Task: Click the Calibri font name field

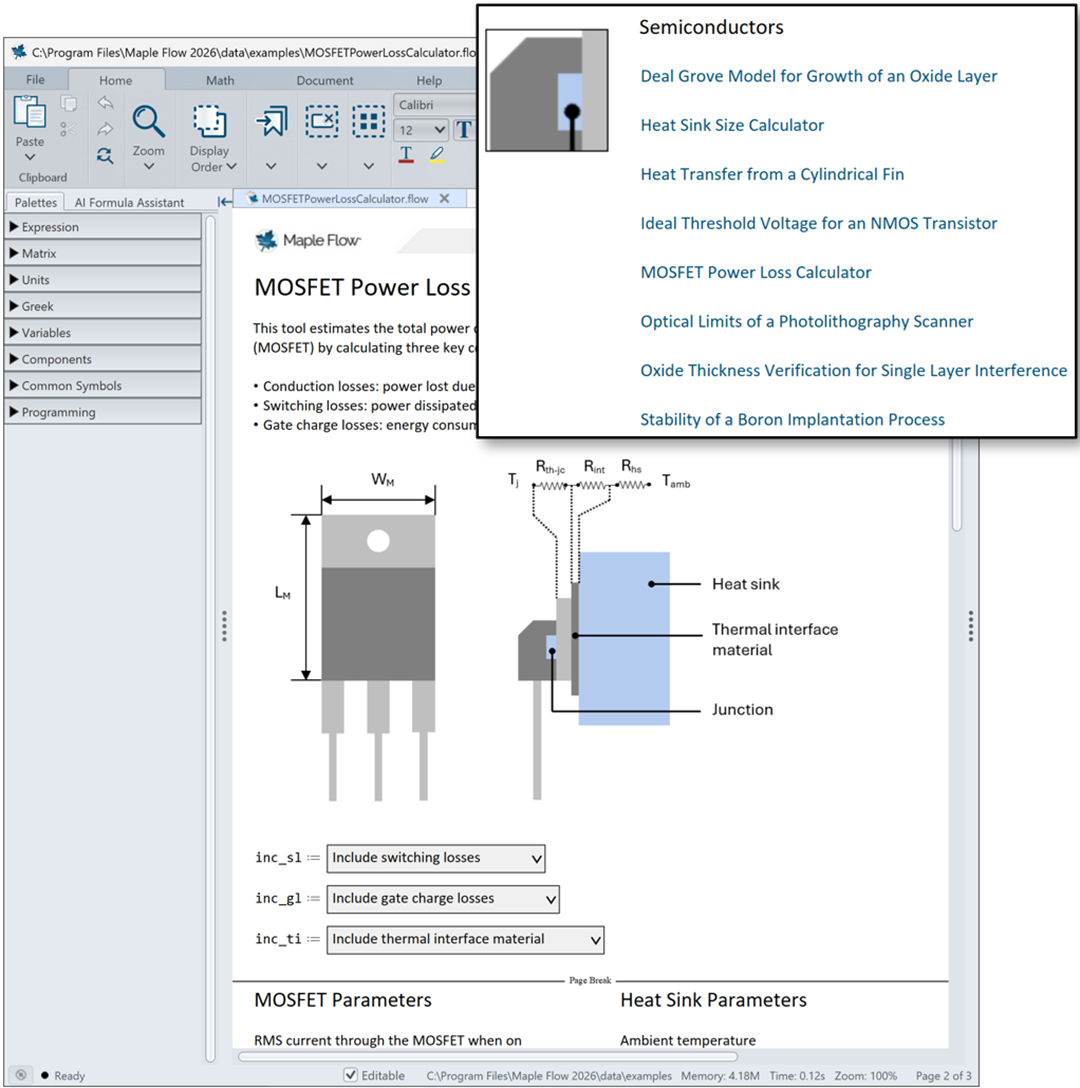Action: [434, 105]
